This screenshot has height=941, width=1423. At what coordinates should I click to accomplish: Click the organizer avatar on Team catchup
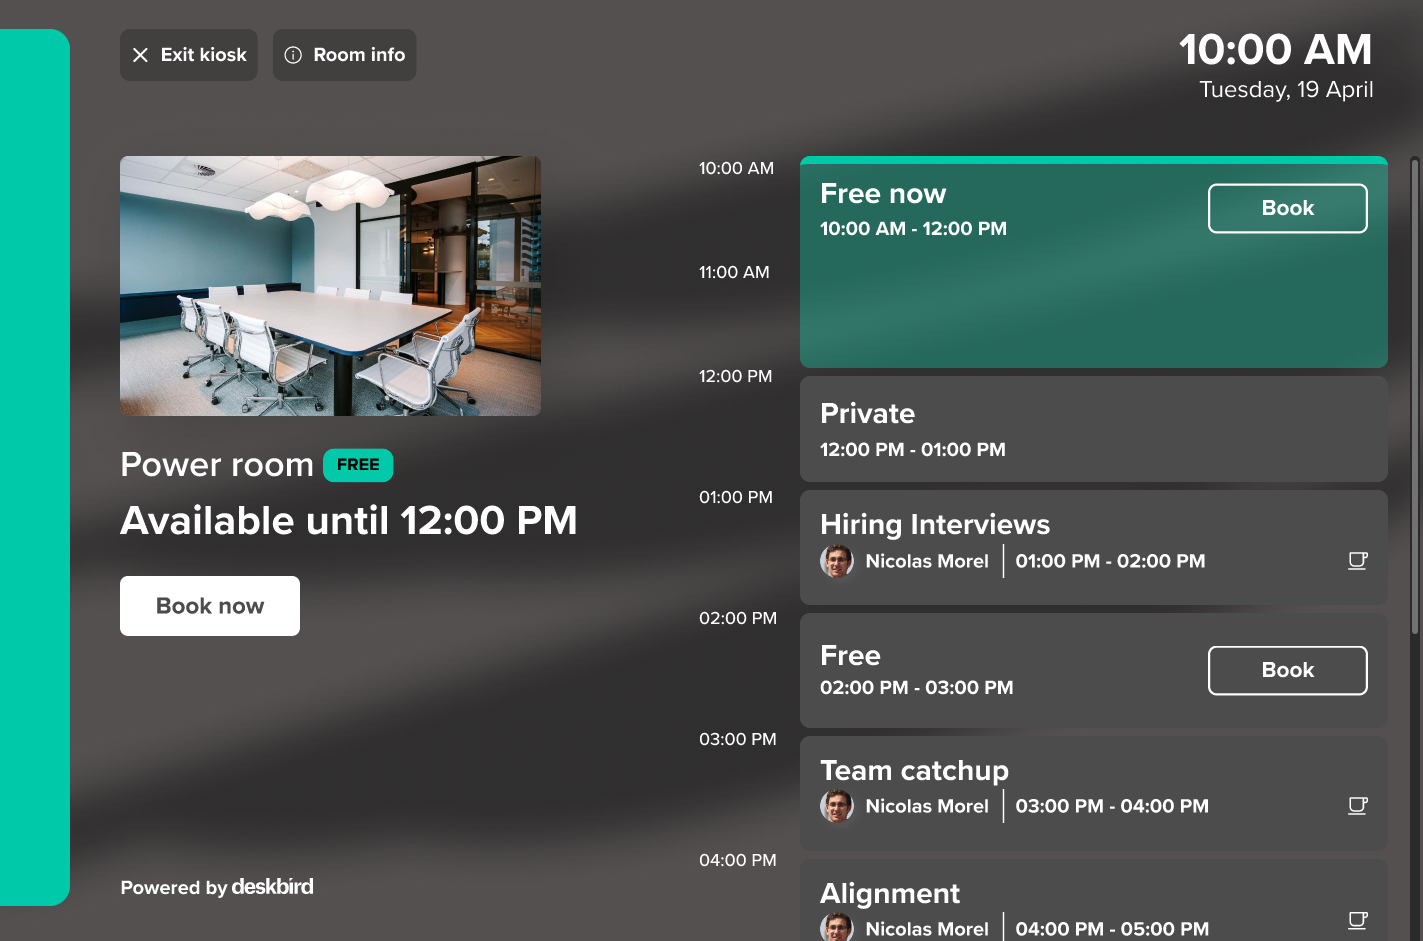point(837,806)
